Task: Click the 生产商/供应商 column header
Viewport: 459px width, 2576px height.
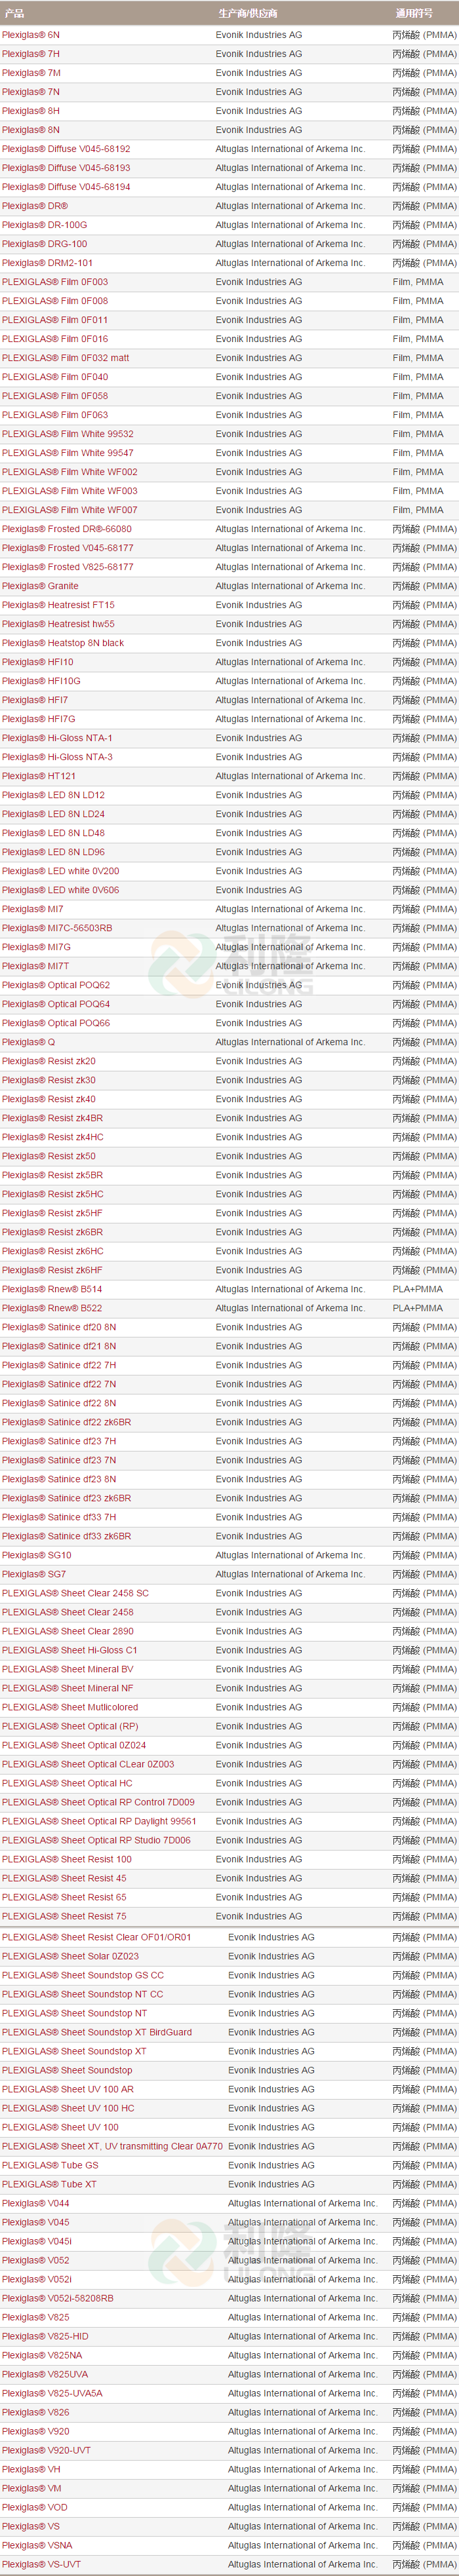Action: coord(248,13)
